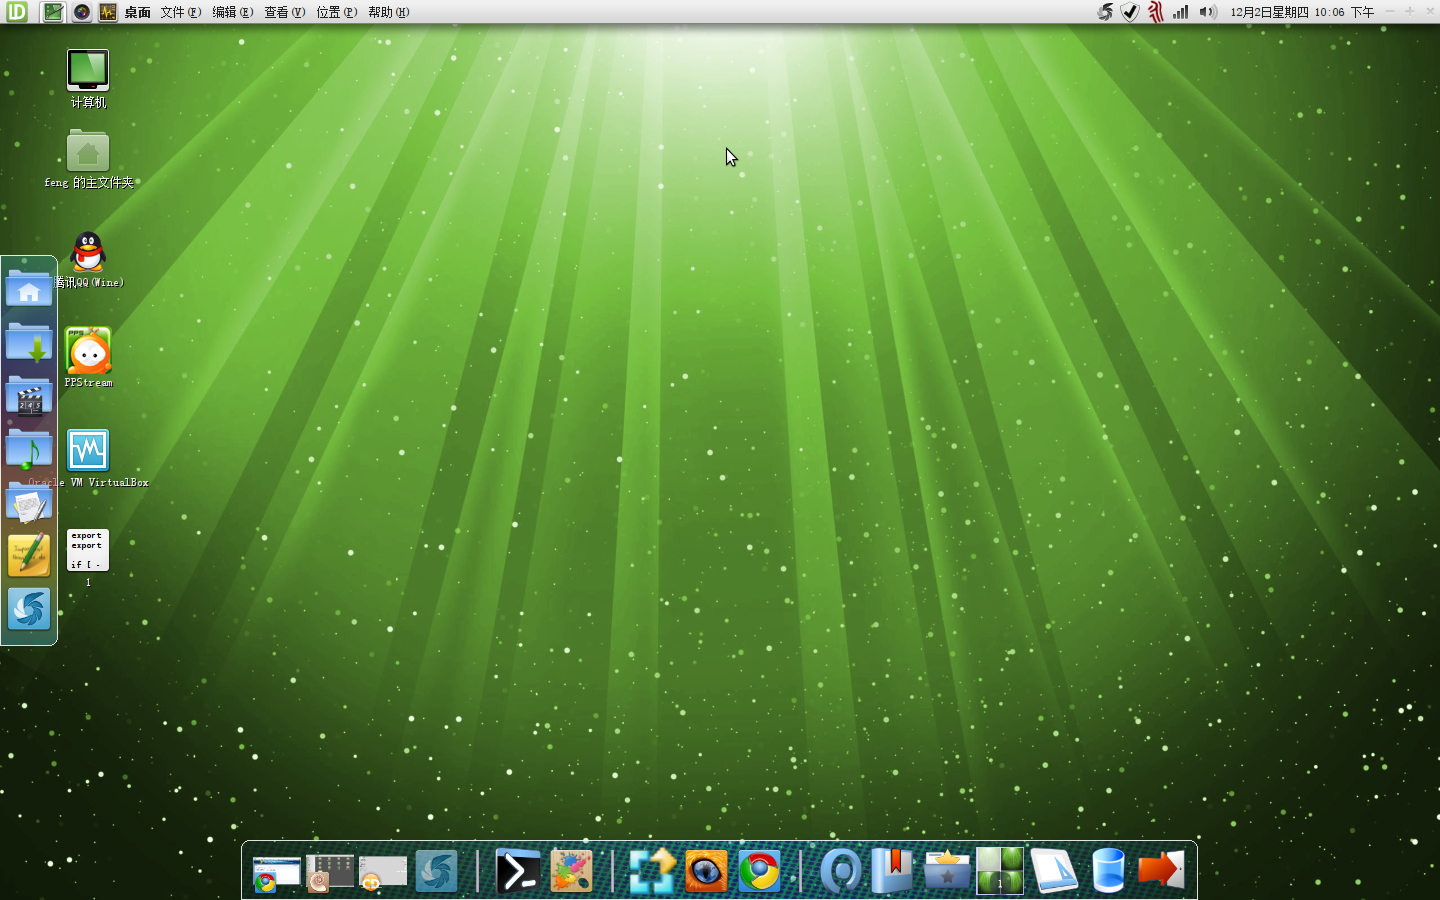
Task: Switch to the window thumbnail with CD badge
Action: [x=383, y=872]
